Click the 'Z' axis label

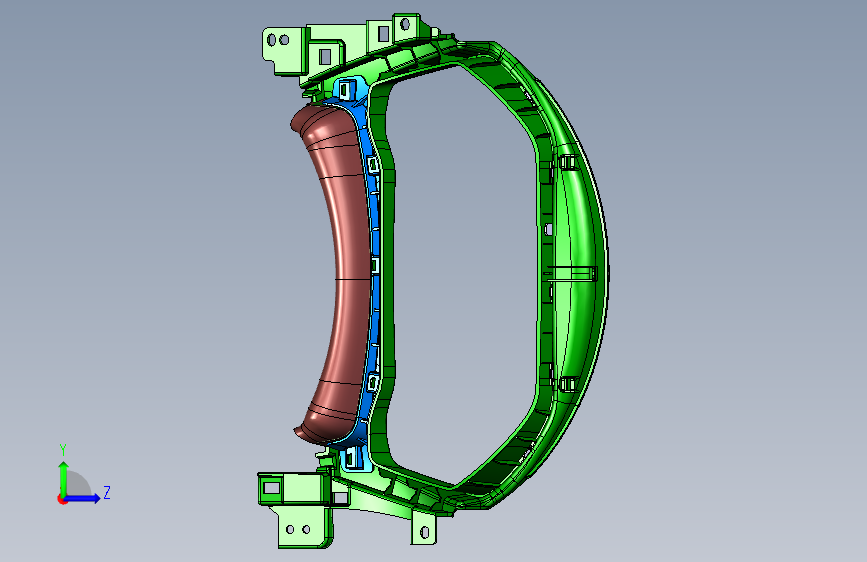[x=107, y=492]
